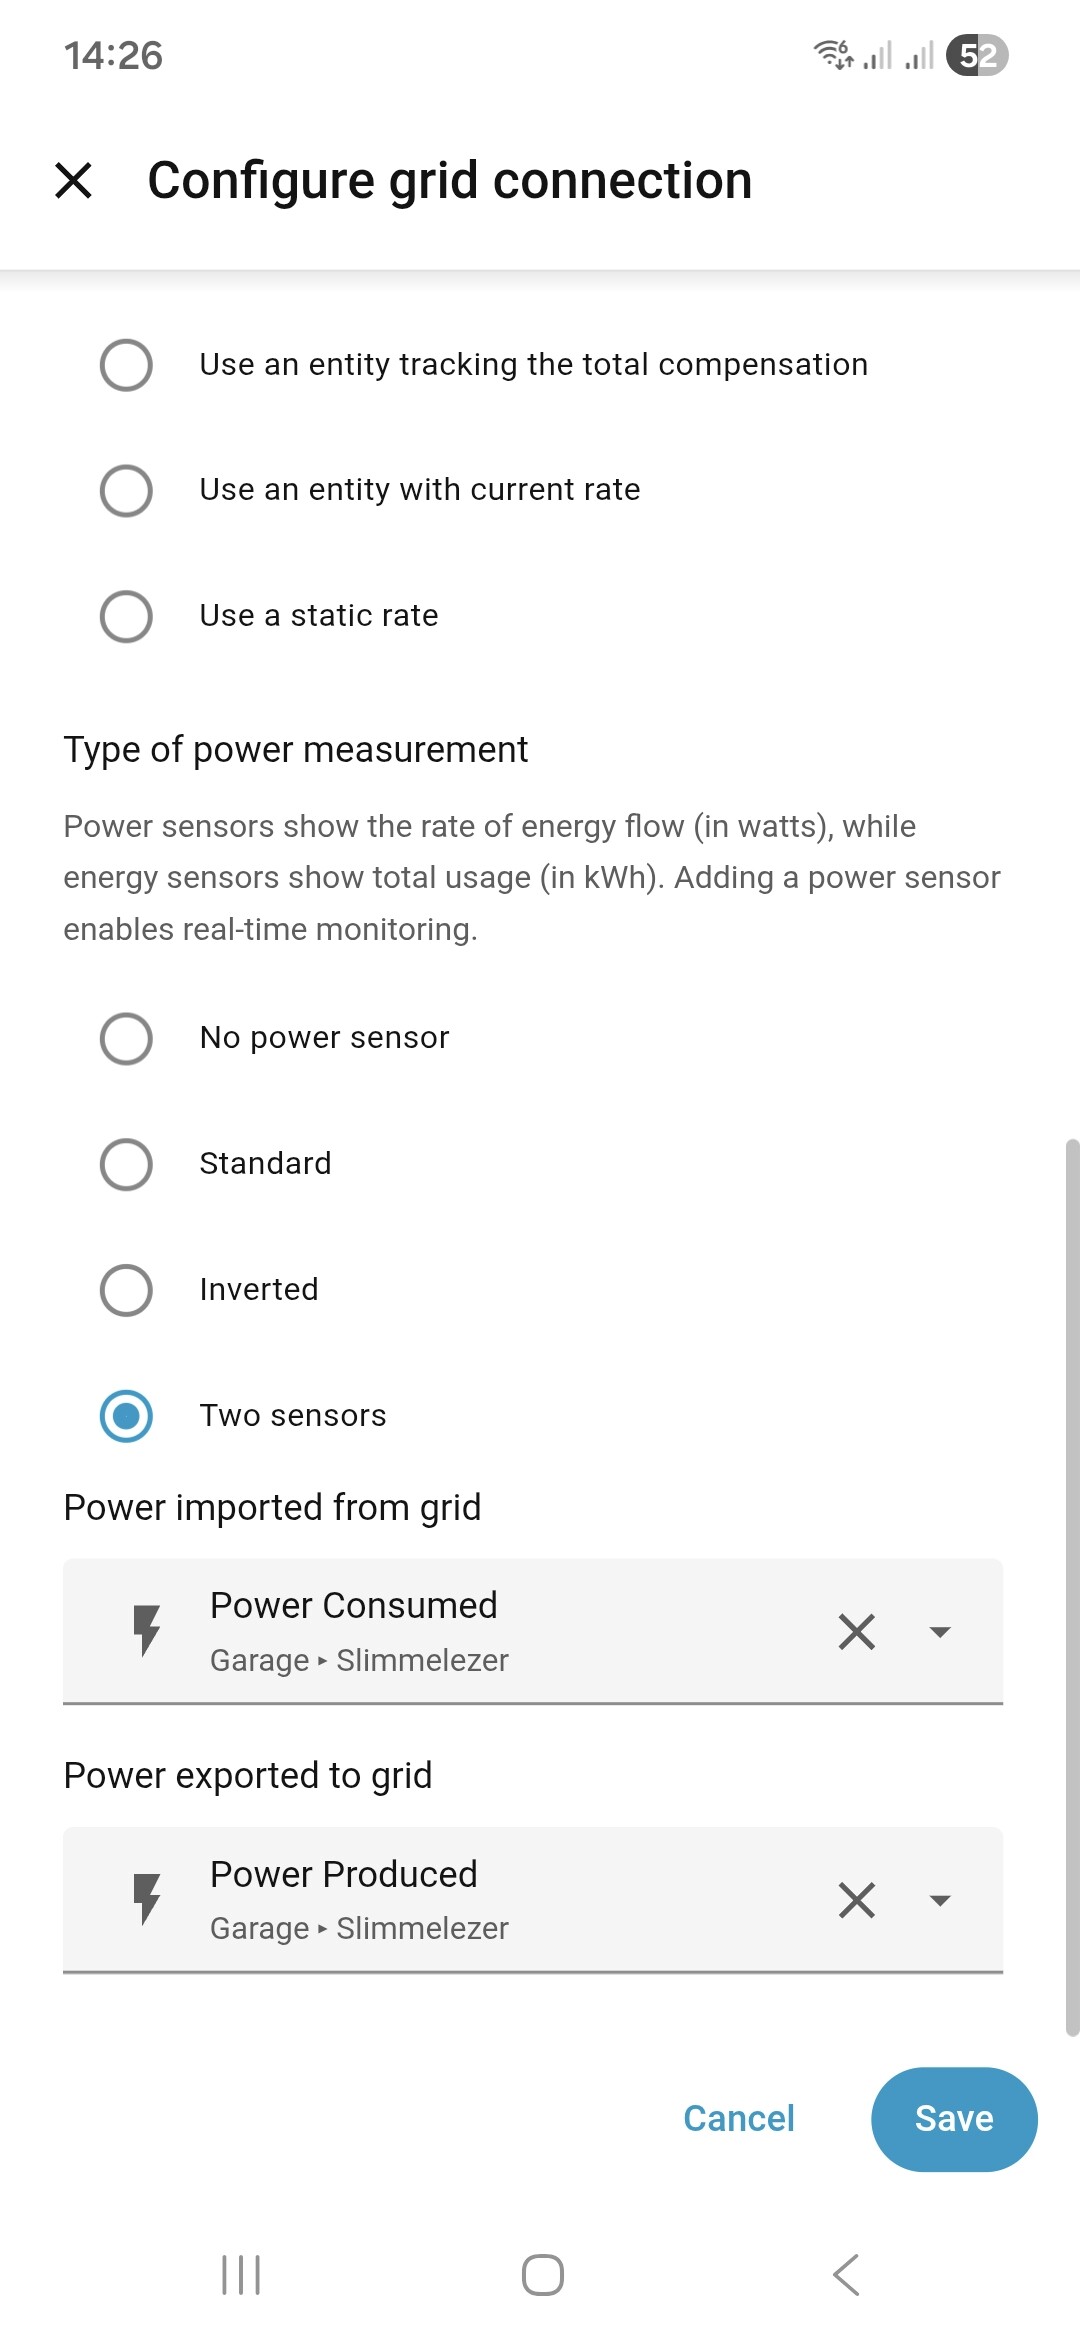Click the vertical scrollbar on right edge

(1072, 1587)
